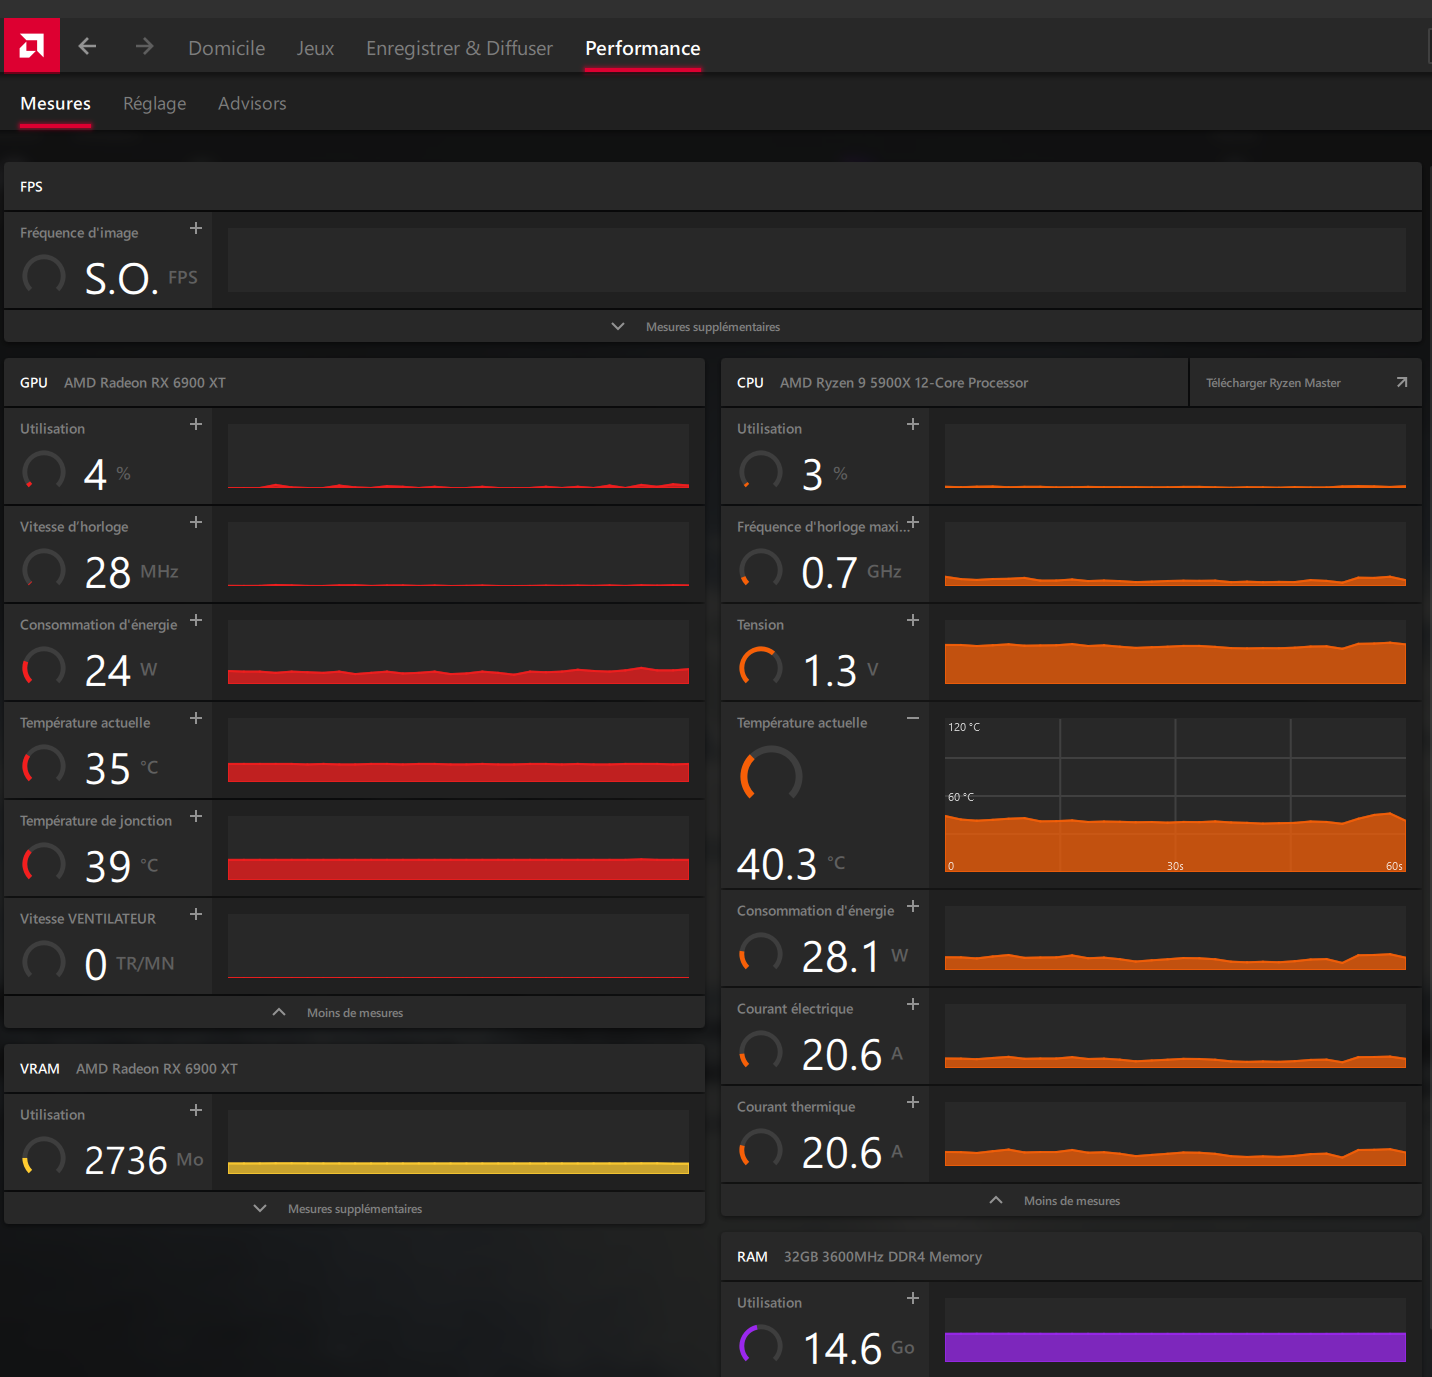Go forward with the right arrow icon
The width and height of the screenshot is (1432, 1377).
click(145, 46)
